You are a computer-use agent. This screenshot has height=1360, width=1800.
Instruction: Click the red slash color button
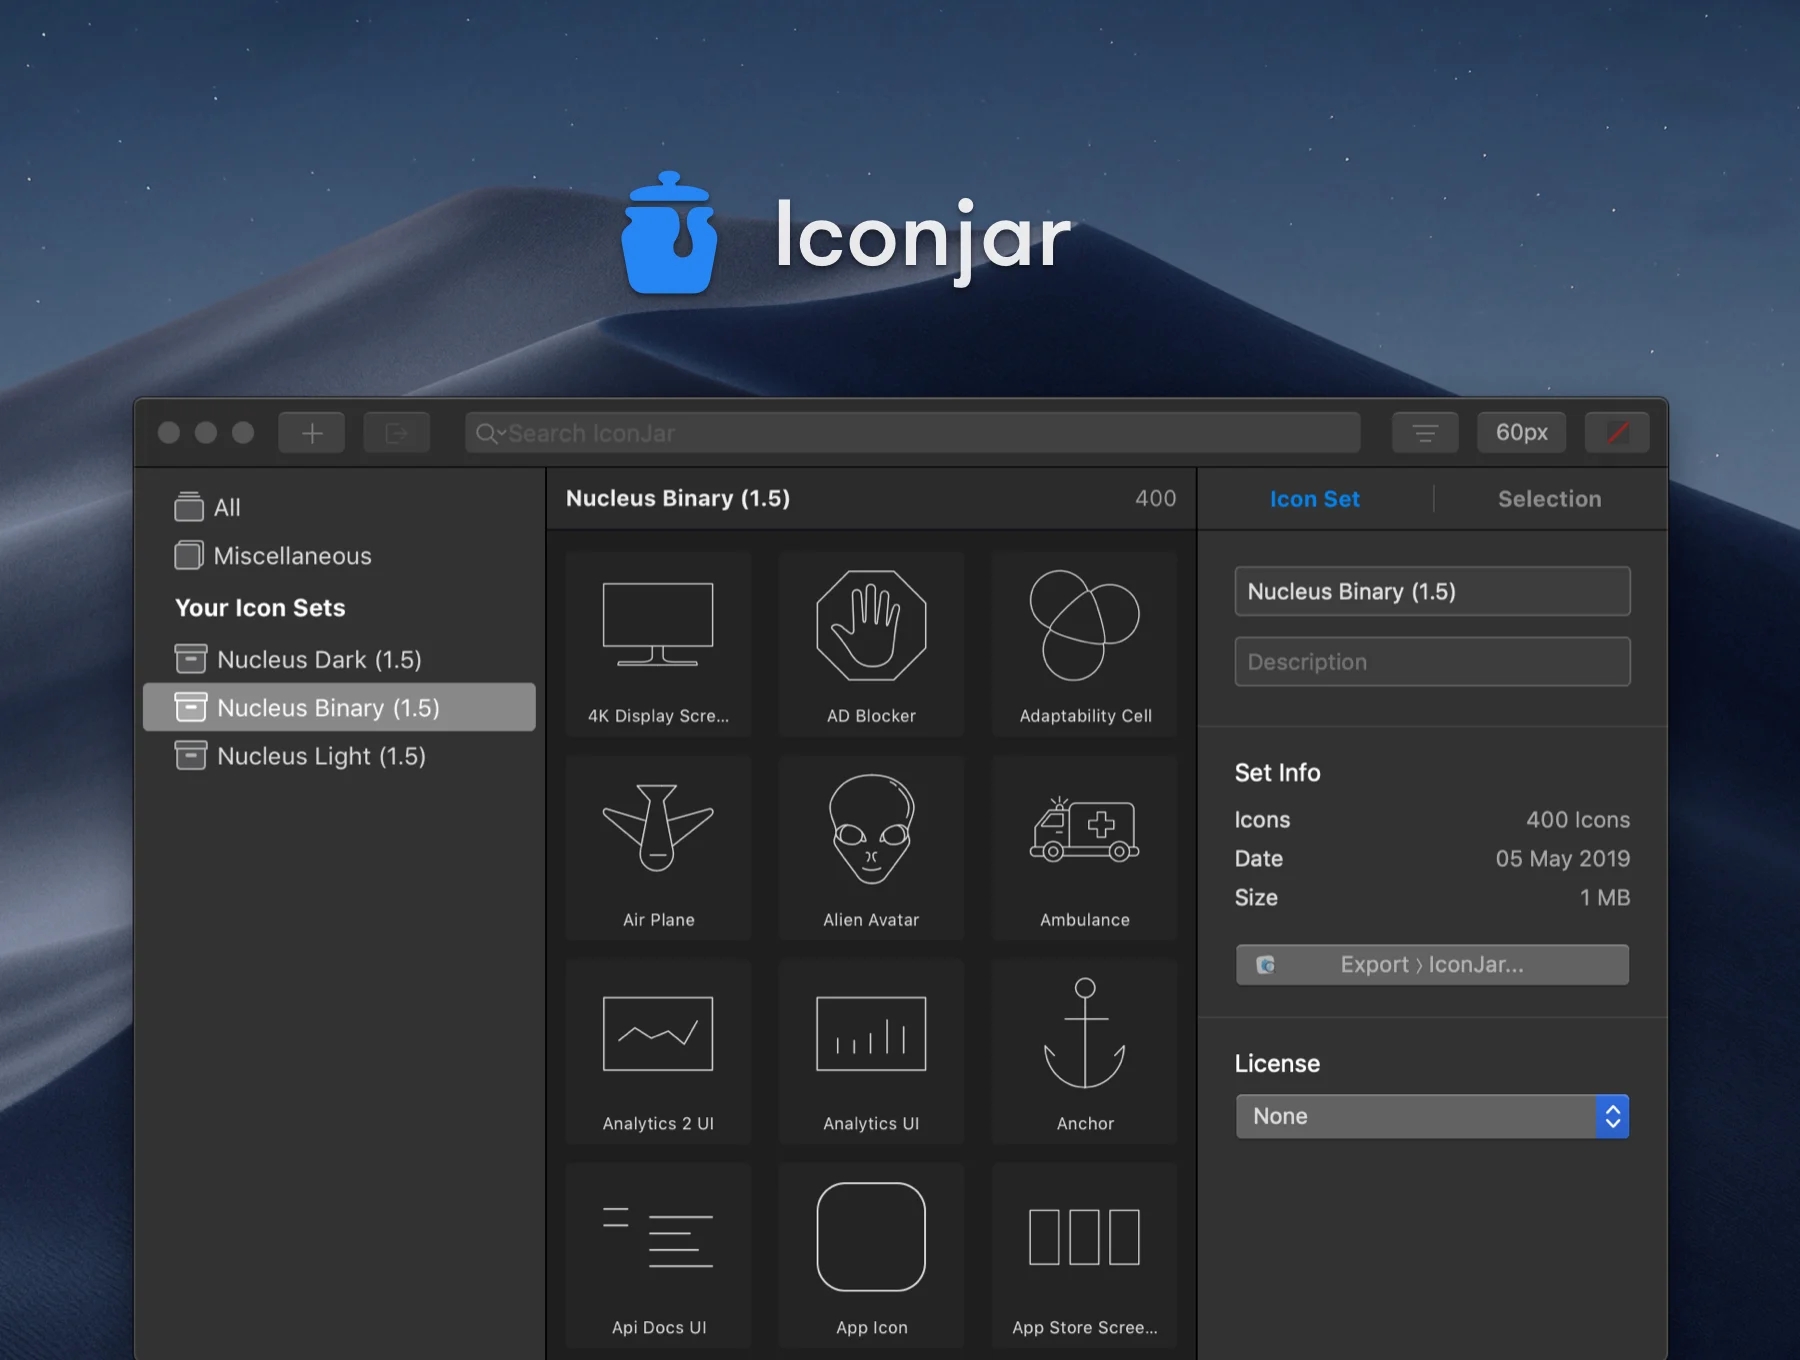click(x=1617, y=433)
